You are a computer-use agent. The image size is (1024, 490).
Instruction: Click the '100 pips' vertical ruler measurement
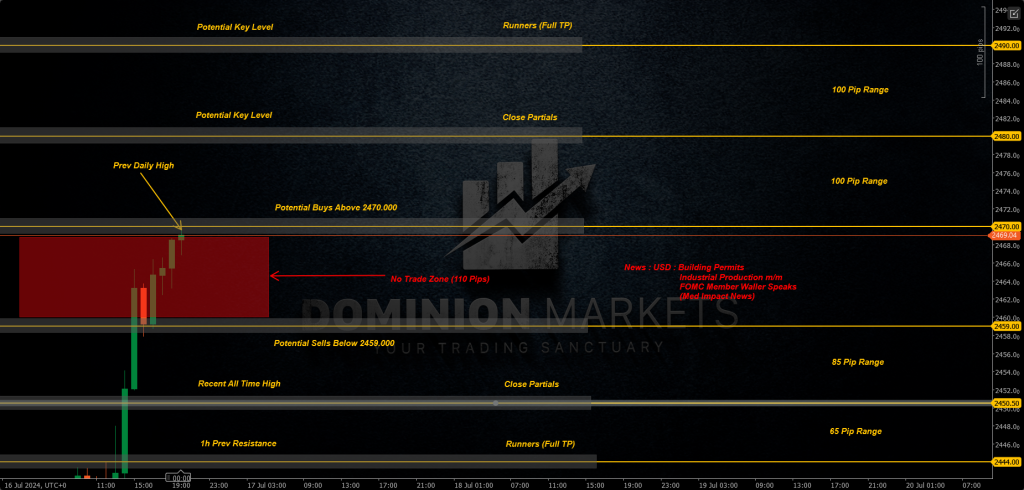point(980,51)
